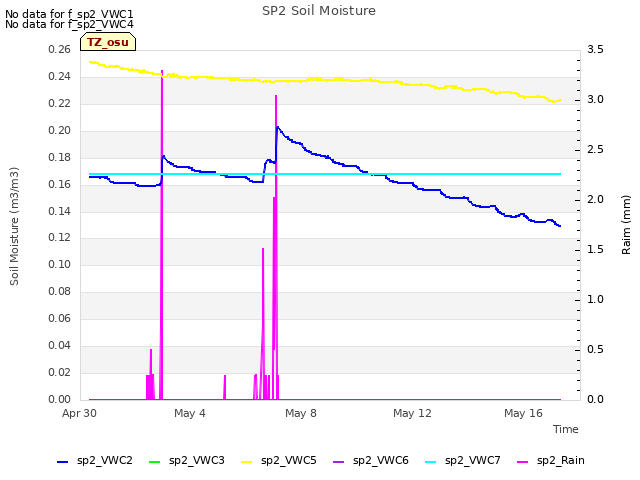Click the 3.5 right axis tick value

595,49
